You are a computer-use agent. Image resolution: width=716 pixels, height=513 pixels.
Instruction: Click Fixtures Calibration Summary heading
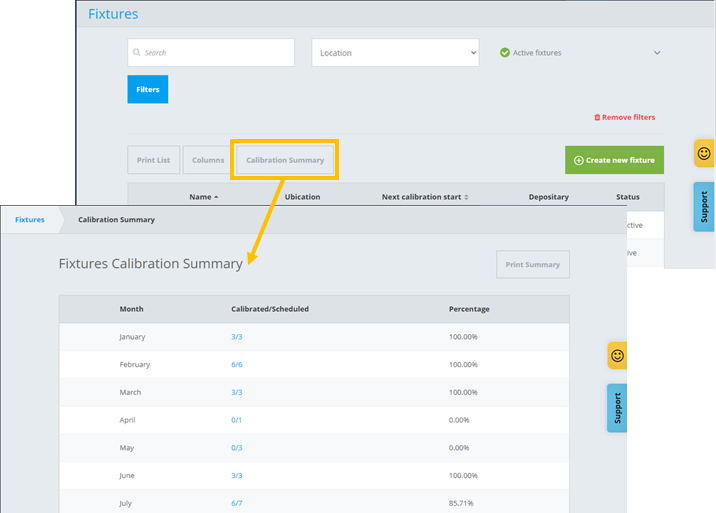click(x=151, y=264)
